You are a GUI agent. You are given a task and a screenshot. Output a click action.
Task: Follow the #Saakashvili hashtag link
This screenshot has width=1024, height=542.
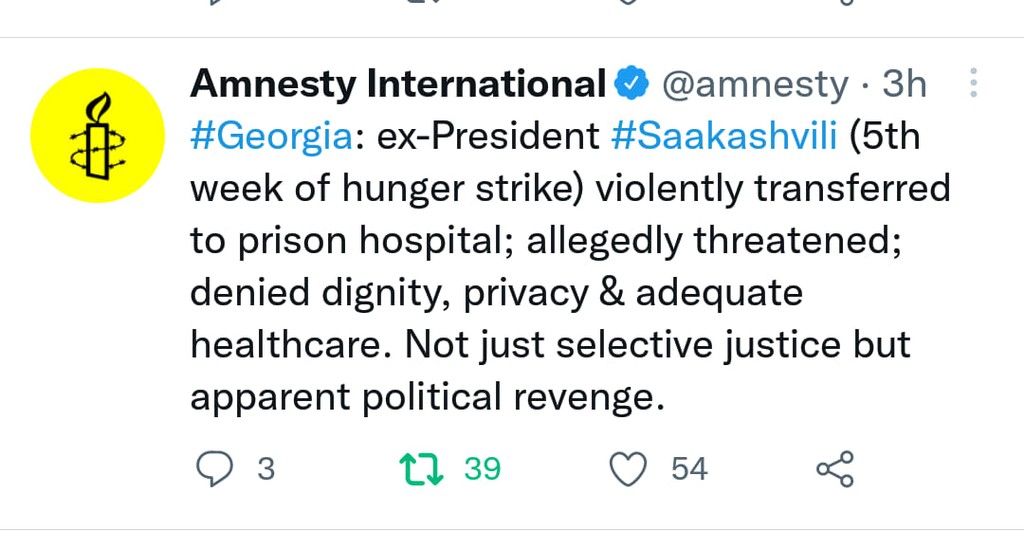724,137
